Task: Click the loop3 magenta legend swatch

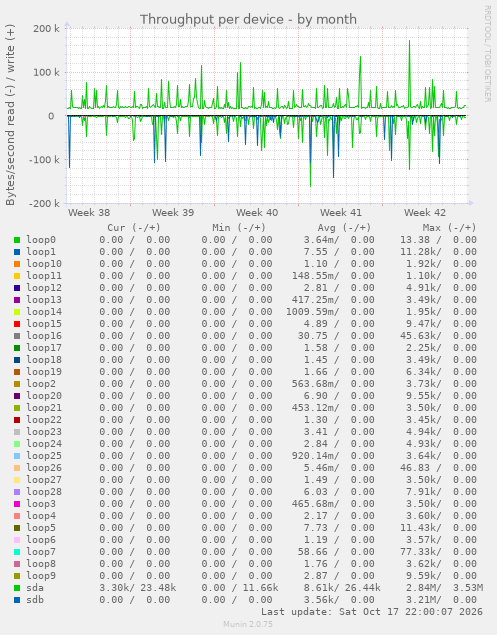Action: (x=17, y=504)
